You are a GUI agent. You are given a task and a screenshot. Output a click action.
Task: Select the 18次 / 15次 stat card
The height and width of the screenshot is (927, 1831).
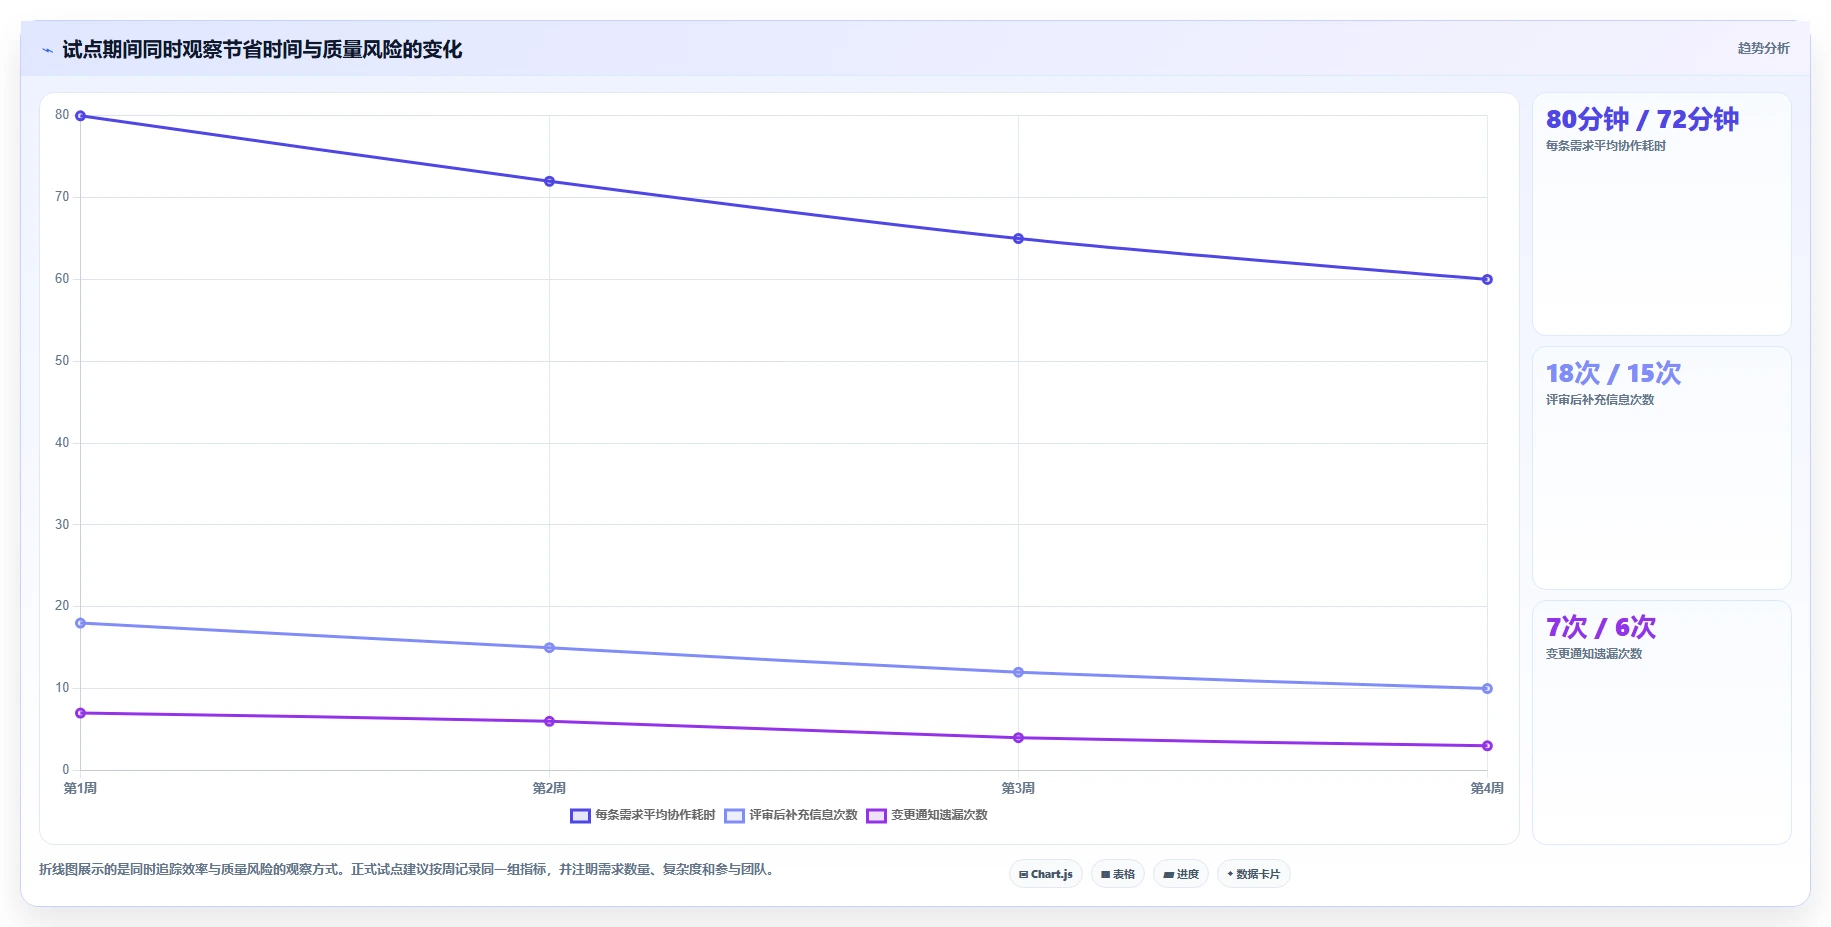[1661, 468]
